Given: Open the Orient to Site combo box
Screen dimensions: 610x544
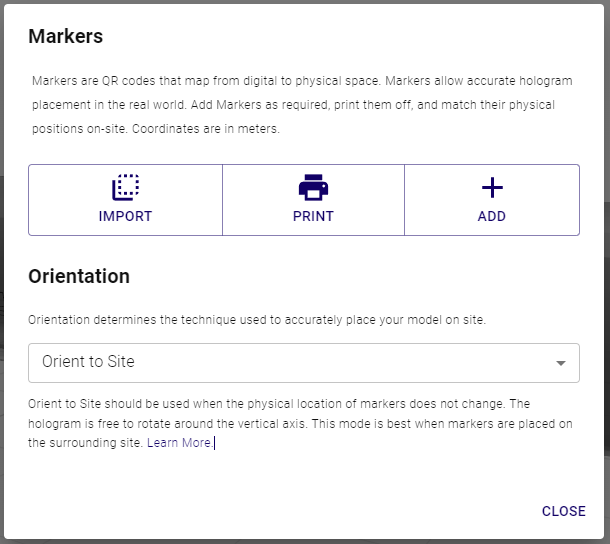Looking at the screenshot, I should pos(304,363).
